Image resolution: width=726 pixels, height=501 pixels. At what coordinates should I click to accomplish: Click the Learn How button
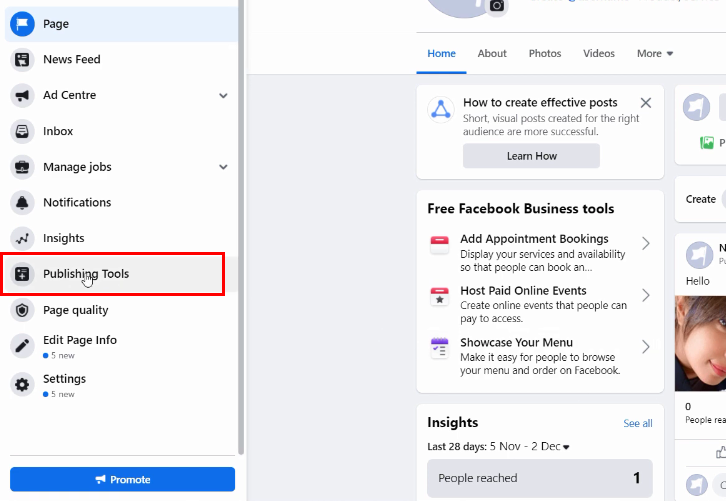click(531, 156)
